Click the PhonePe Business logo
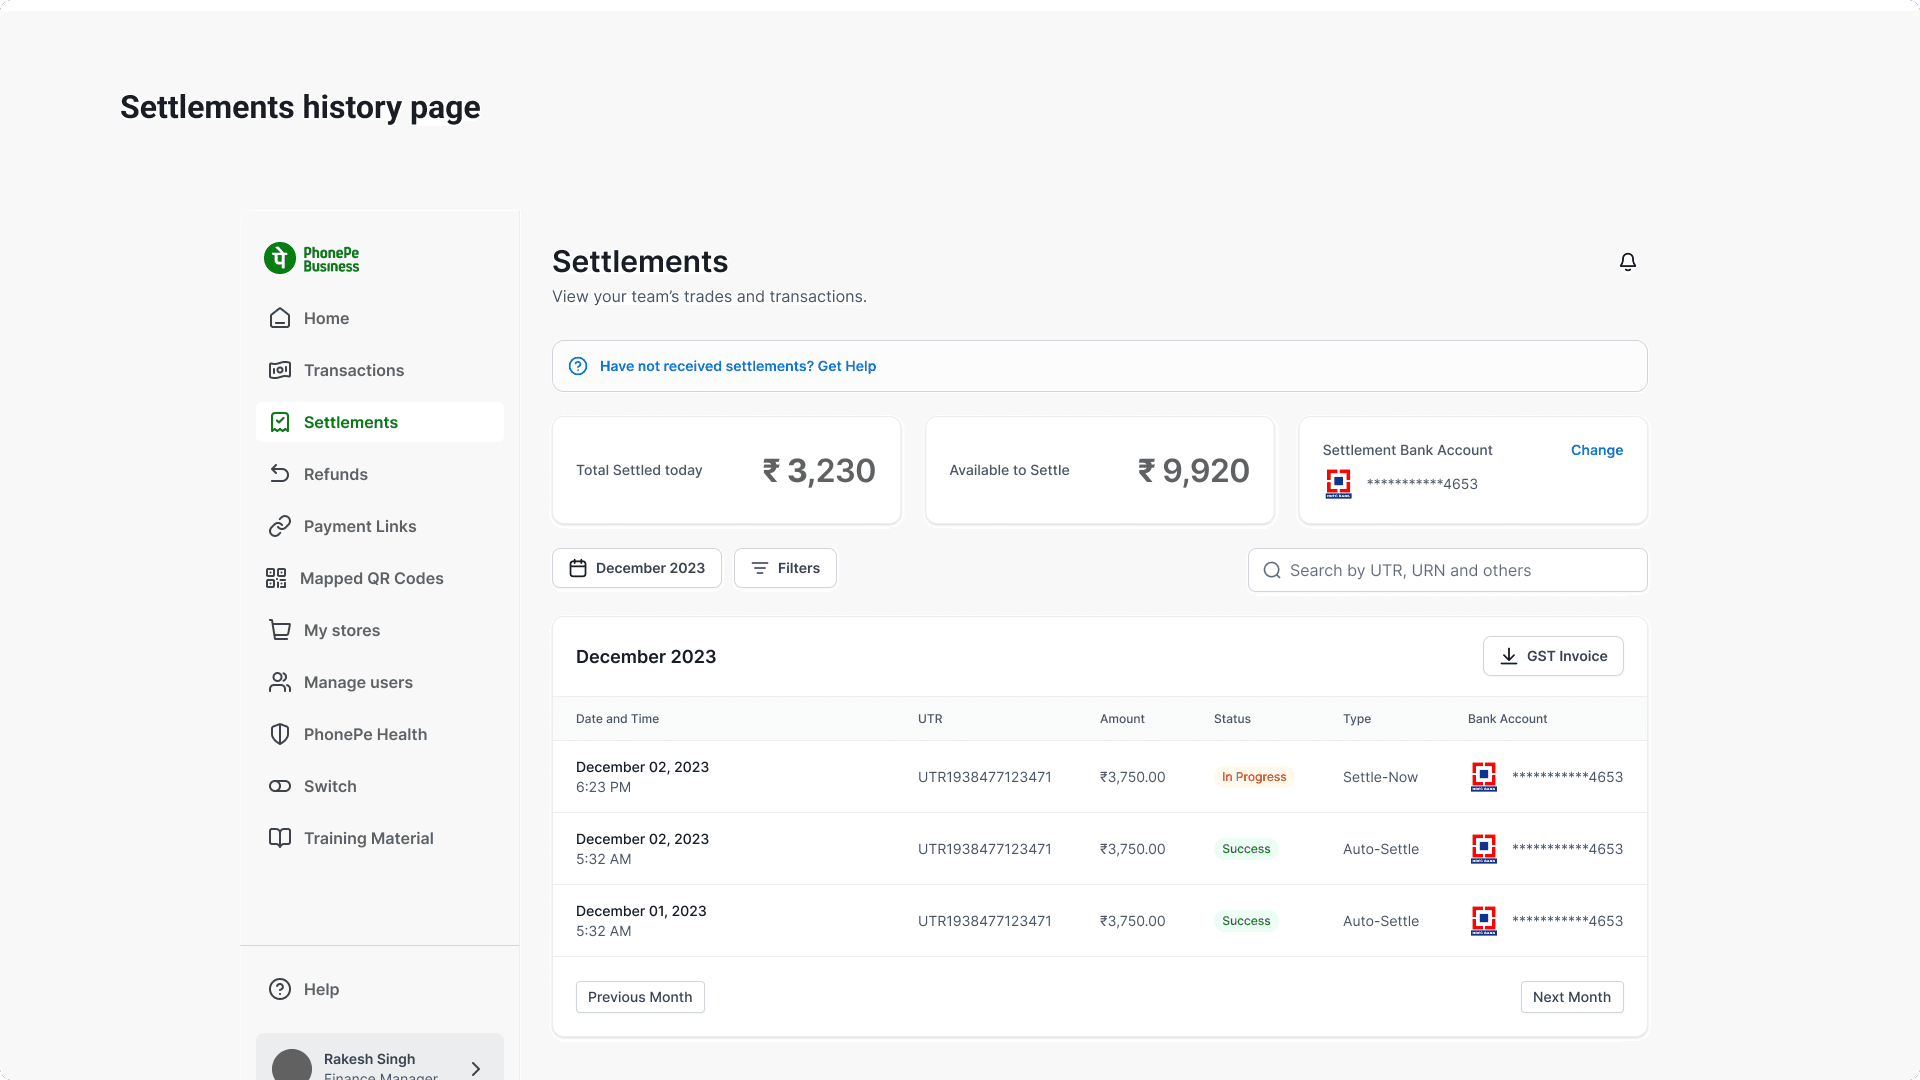 (312, 259)
